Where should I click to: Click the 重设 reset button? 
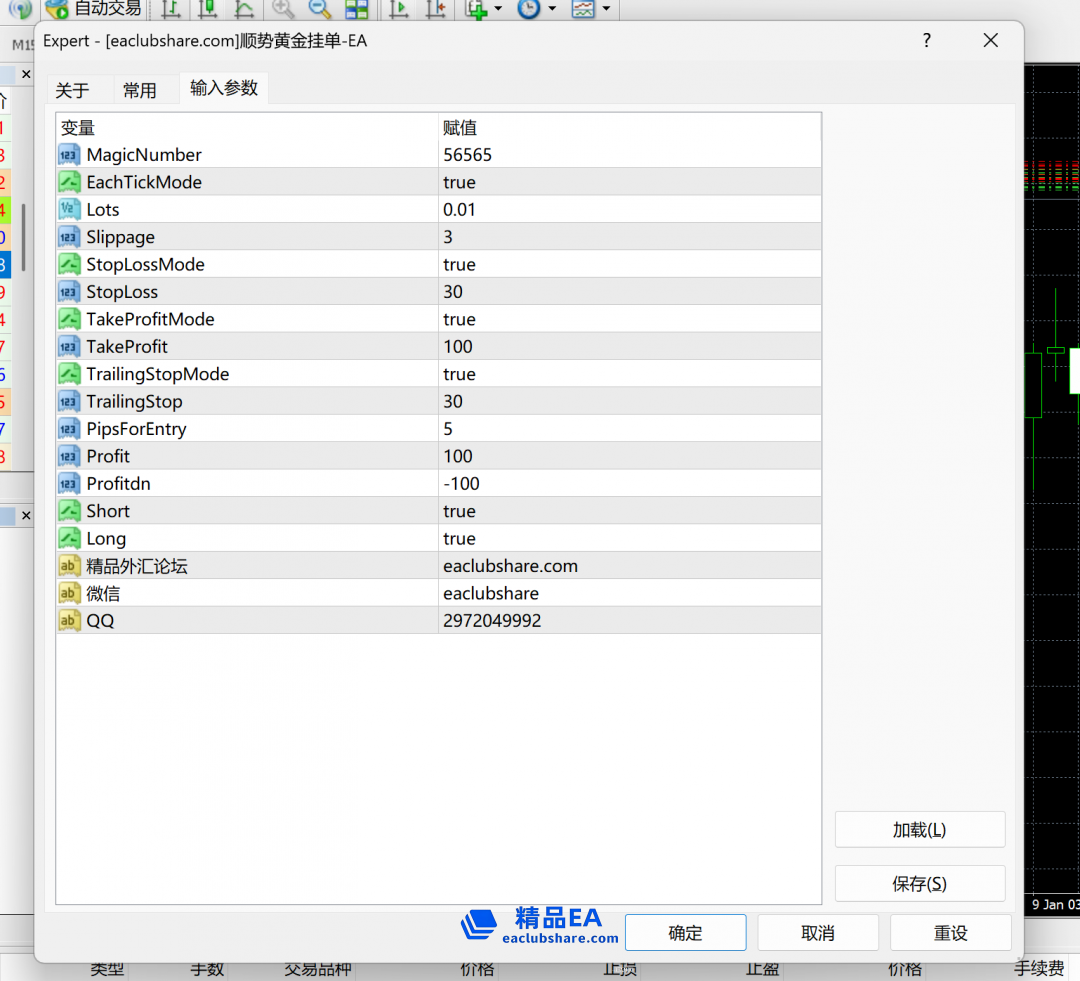pyautogui.click(x=950, y=932)
